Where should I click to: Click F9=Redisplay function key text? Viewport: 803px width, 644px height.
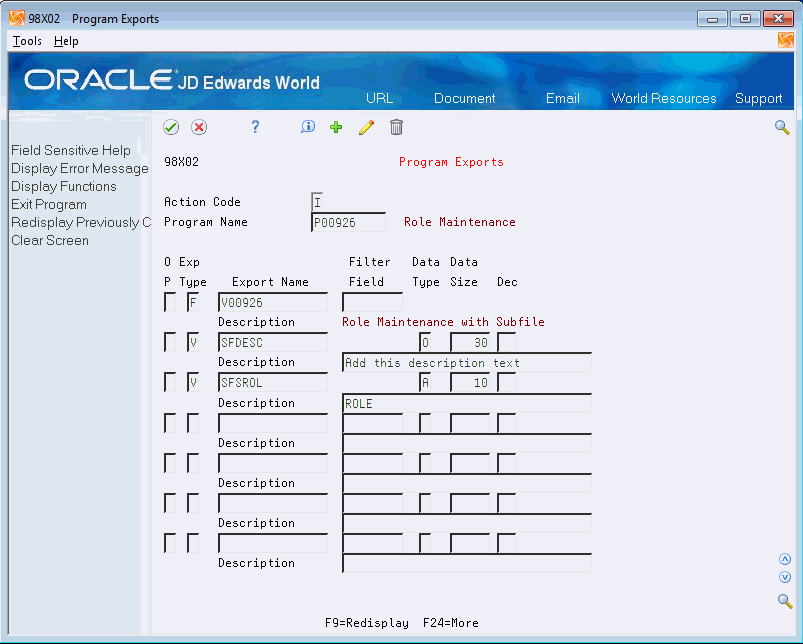point(367,622)
